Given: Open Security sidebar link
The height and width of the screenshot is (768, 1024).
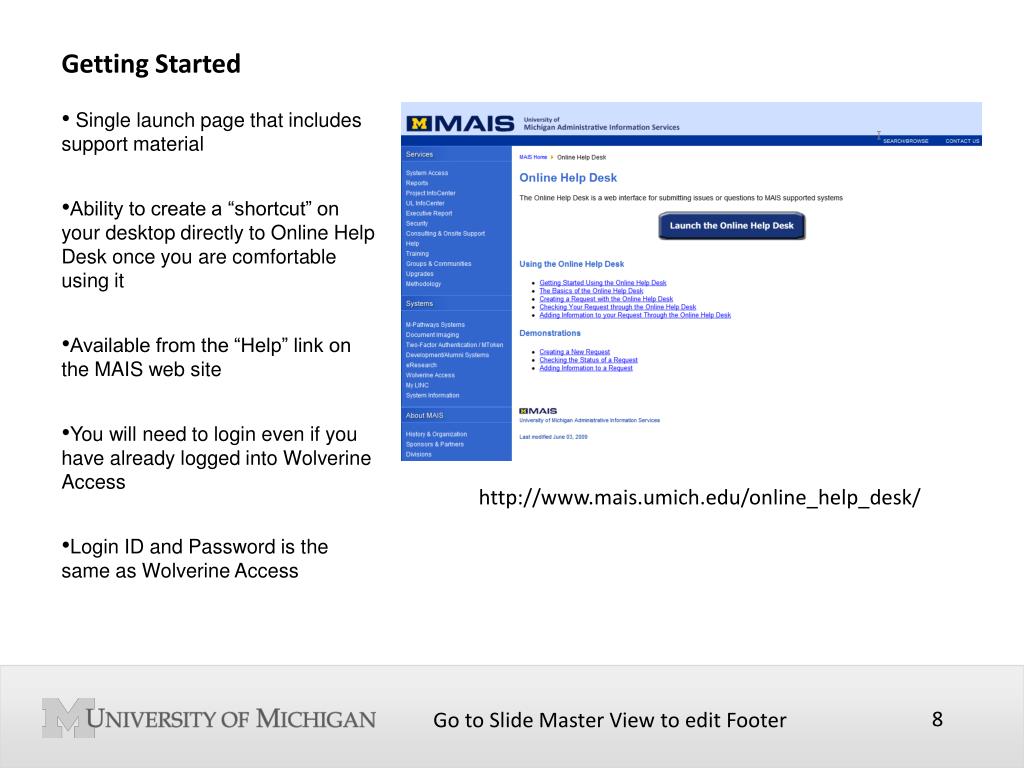Looking at the screenshot, I should point(417,223).
